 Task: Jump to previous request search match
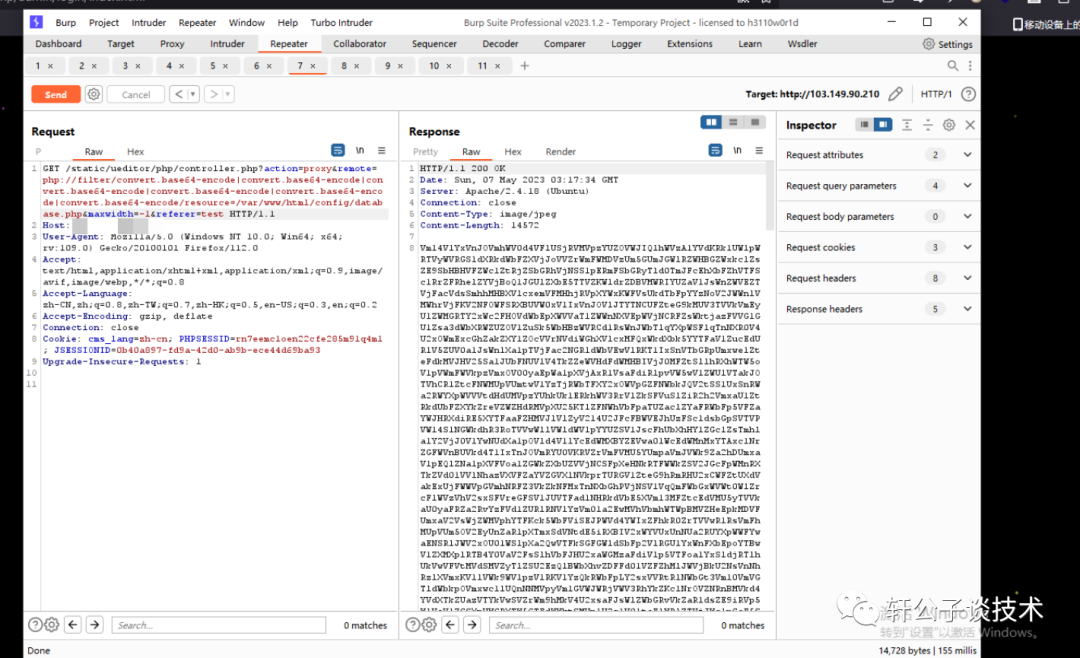[73, 625]
